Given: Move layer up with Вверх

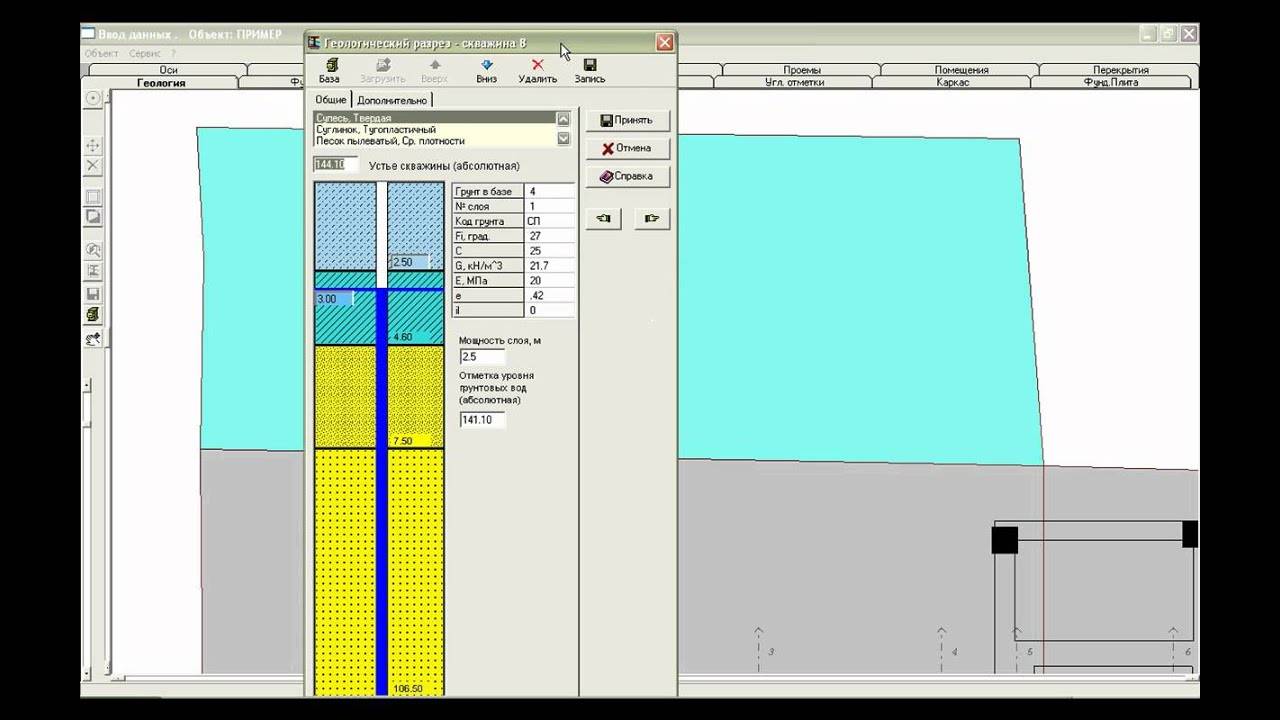Looking at the screenshot, I should (x=434, y=70).
